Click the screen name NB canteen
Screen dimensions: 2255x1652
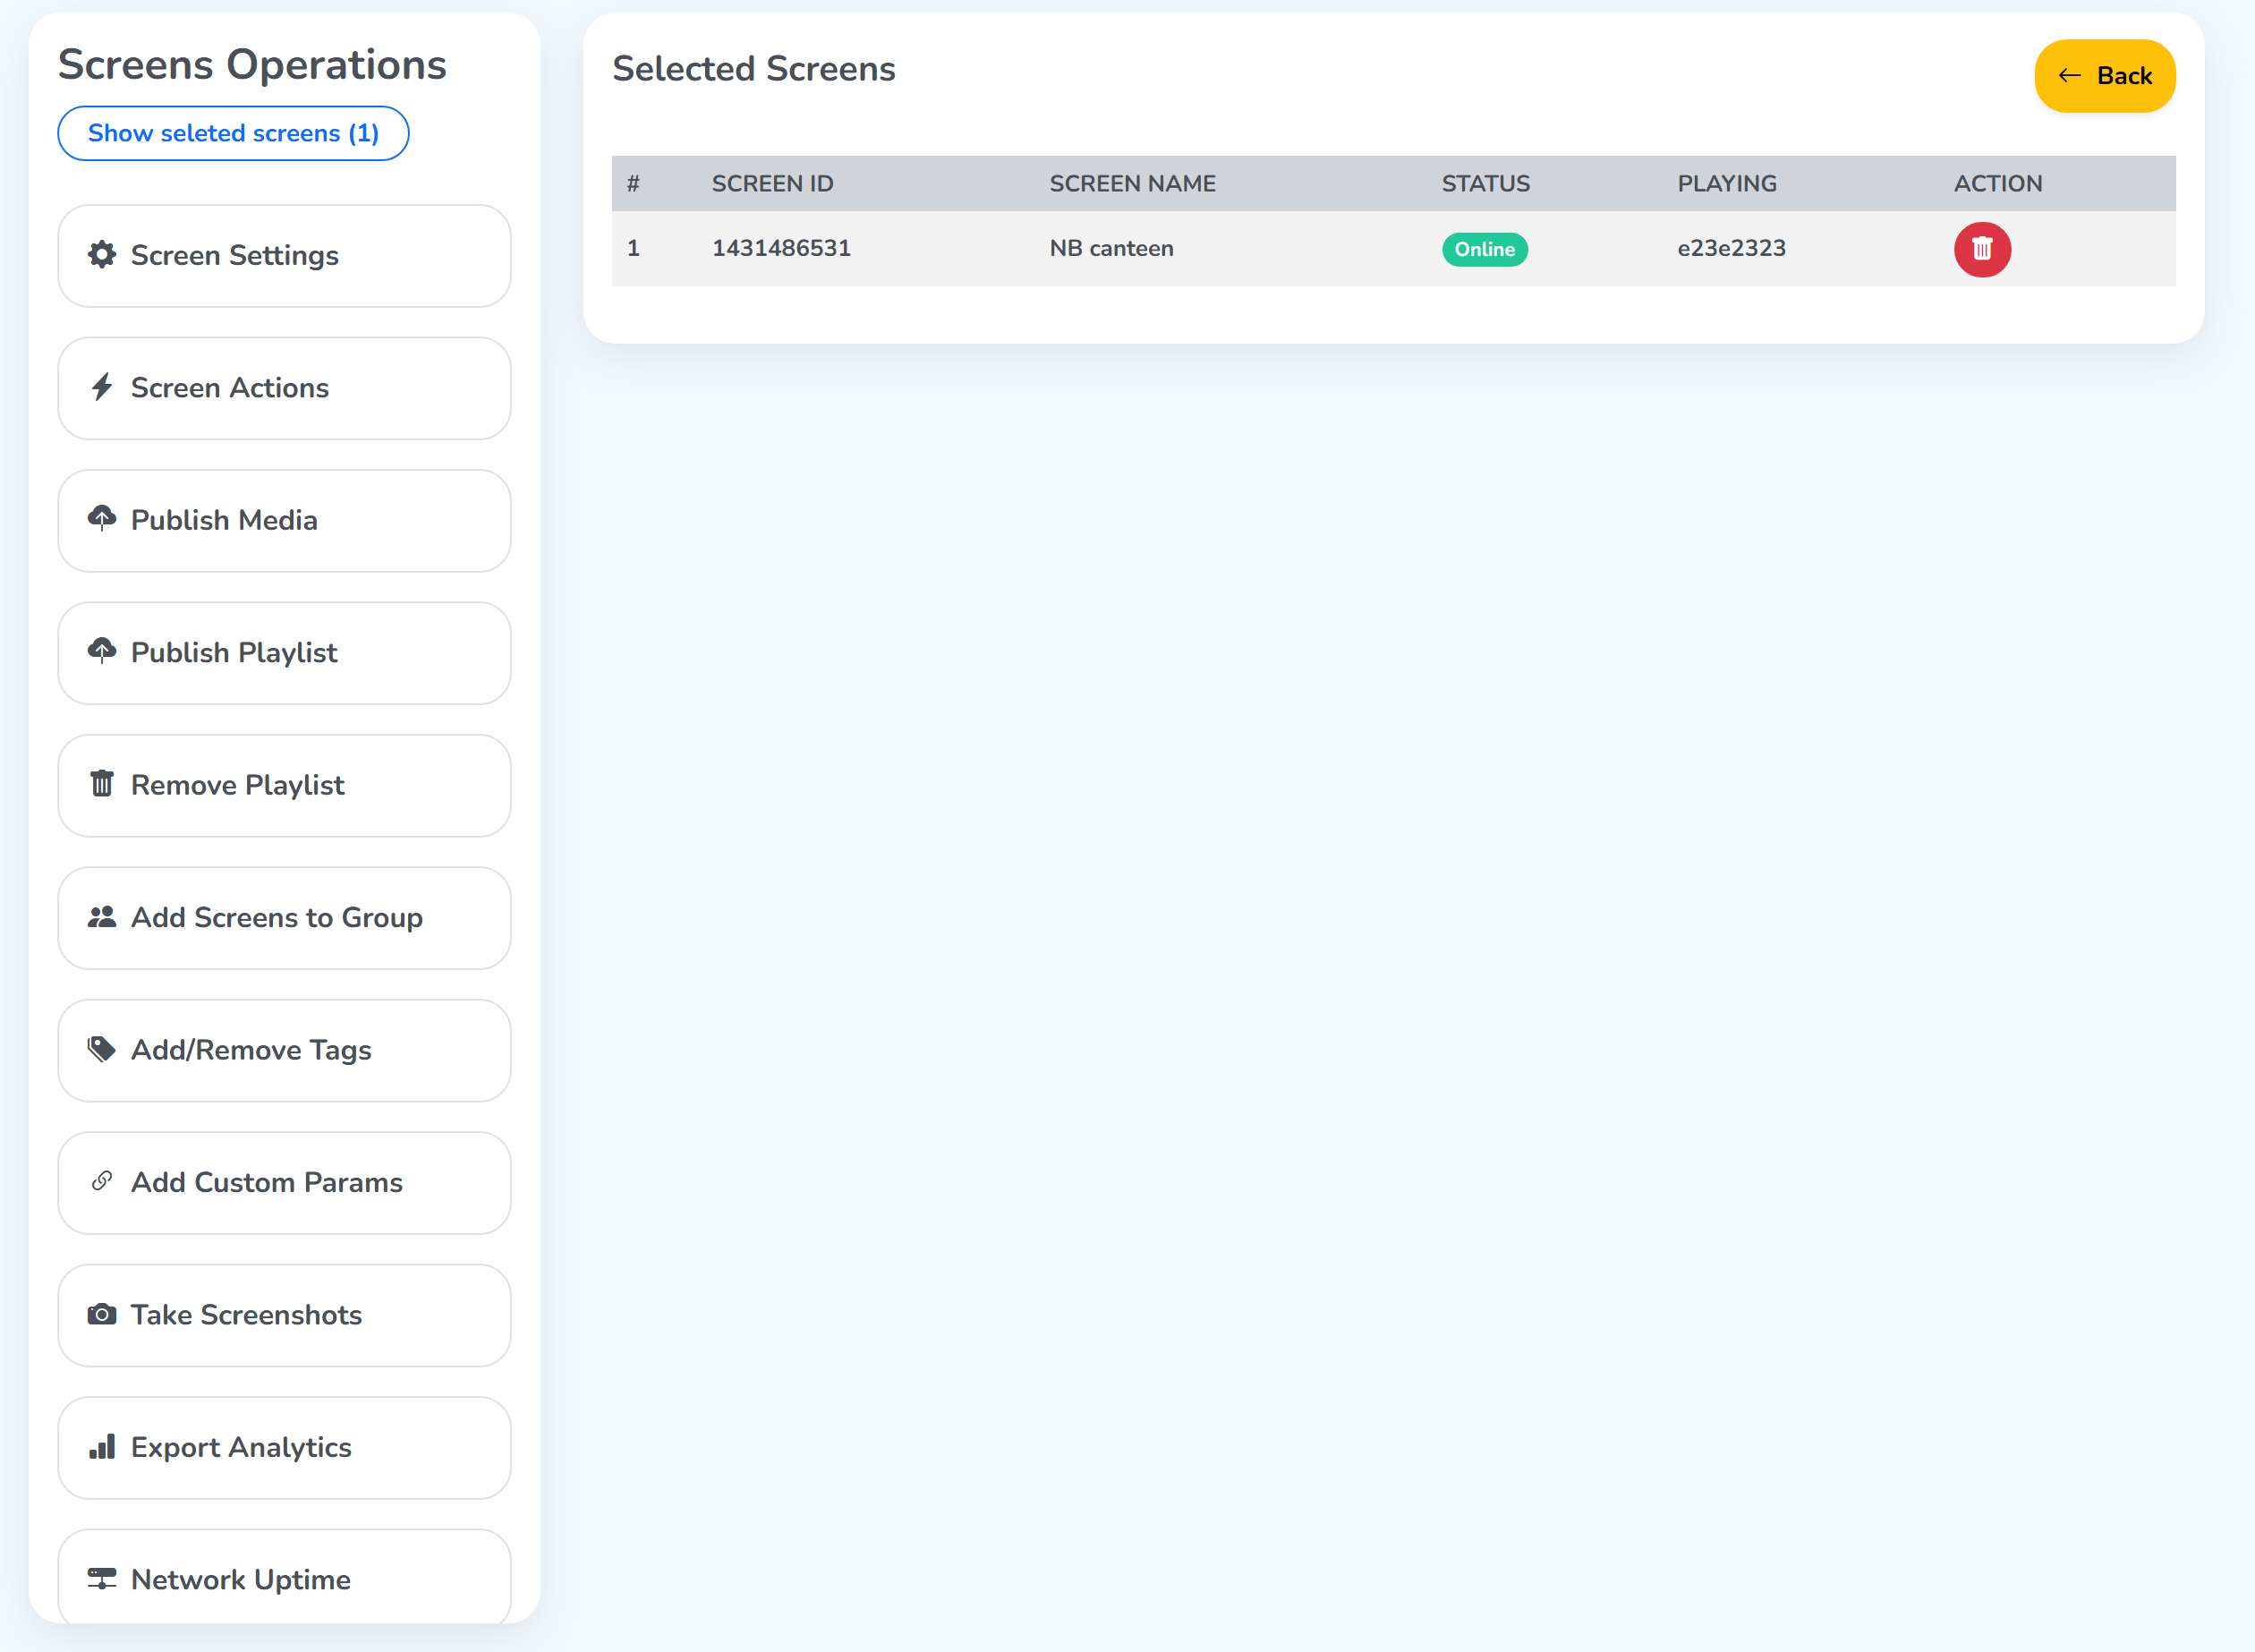click(x=1111, y=248)
